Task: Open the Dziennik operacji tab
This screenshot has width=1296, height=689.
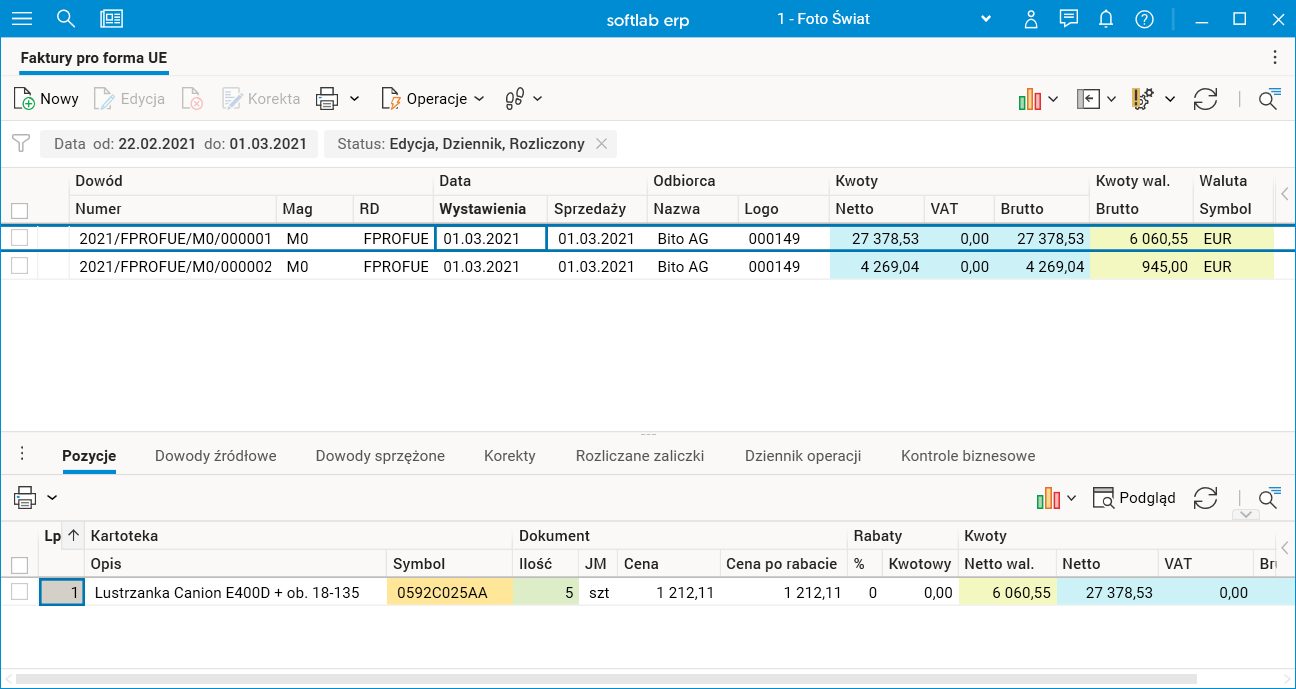Action: 802,455
